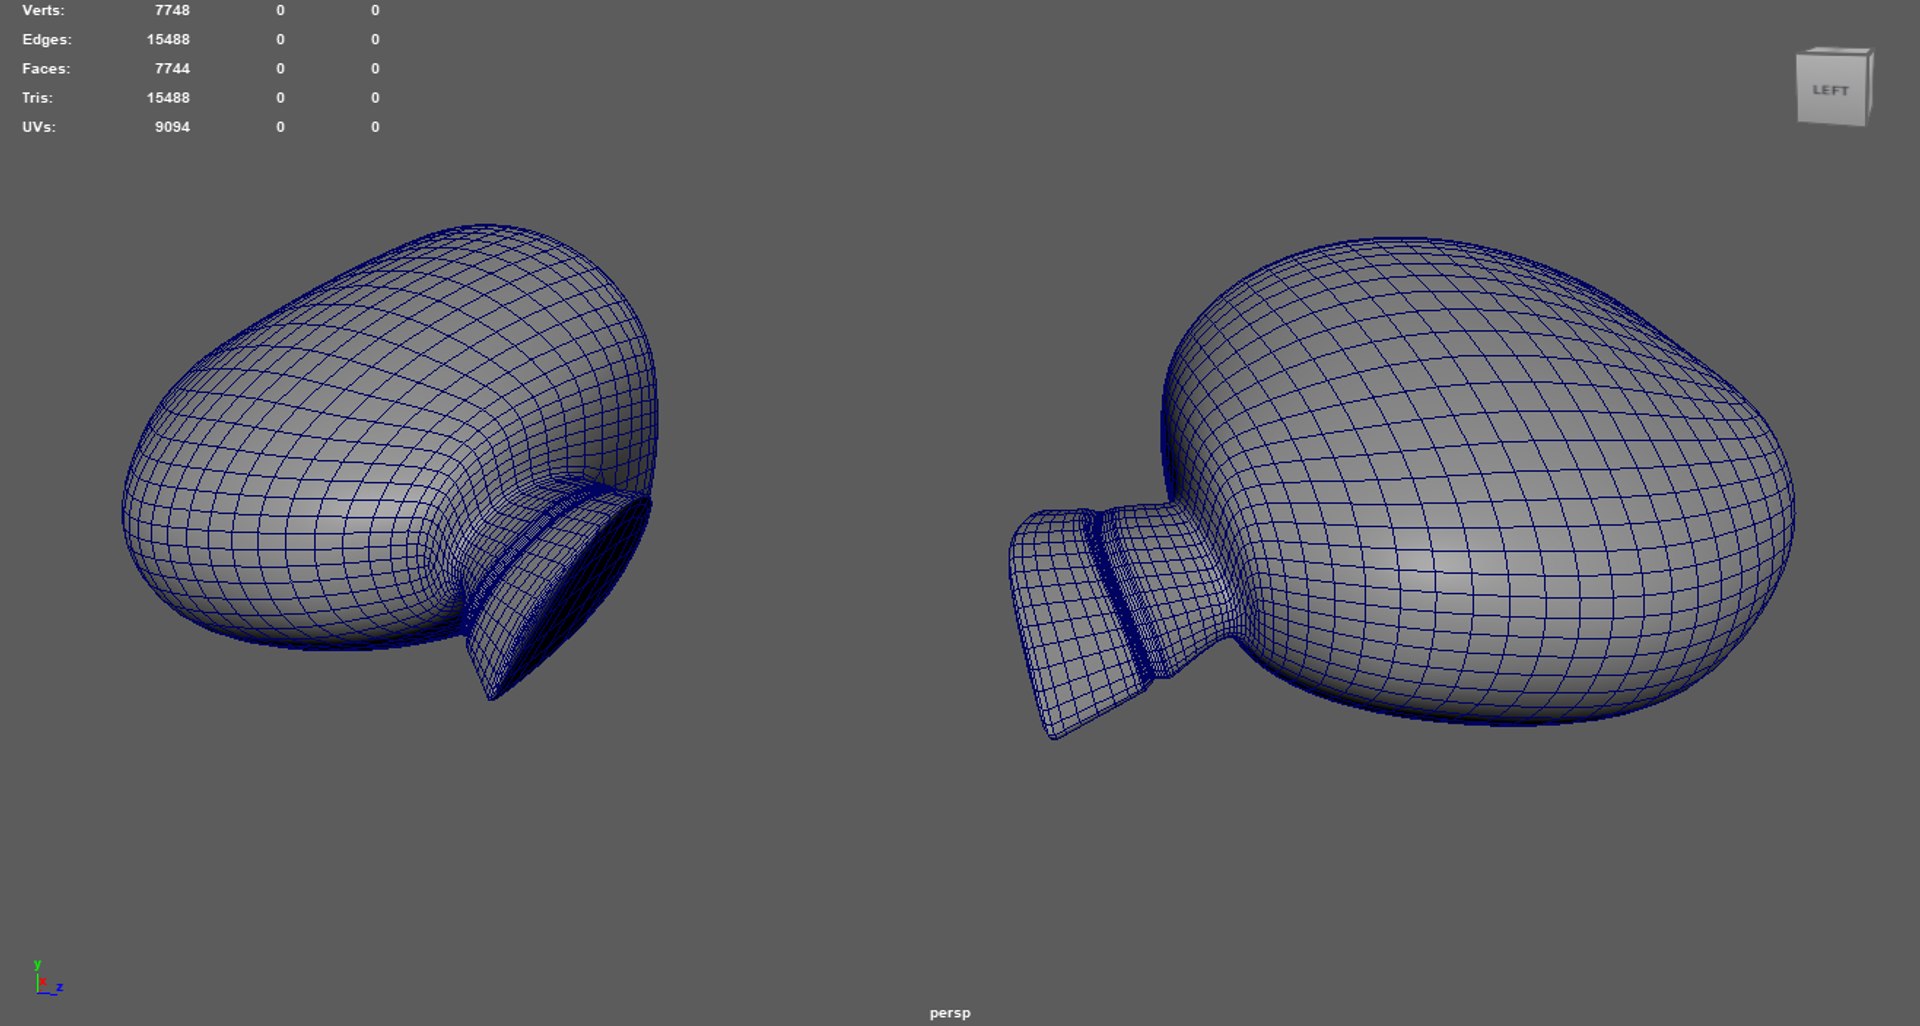Click the 15488 value in the Tris row
Screen dimensions: 1920x1026
click(x=168, y=97)
